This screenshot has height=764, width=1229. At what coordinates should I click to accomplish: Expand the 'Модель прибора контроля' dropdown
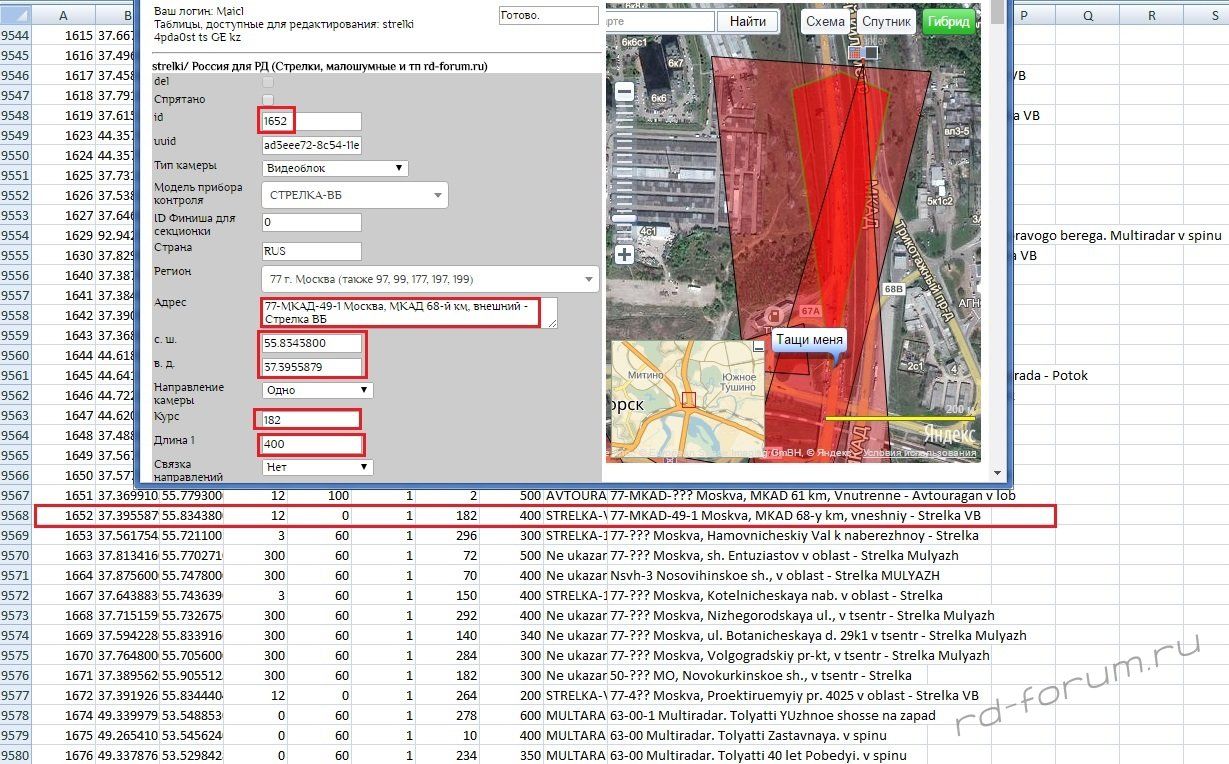[354, 195]
